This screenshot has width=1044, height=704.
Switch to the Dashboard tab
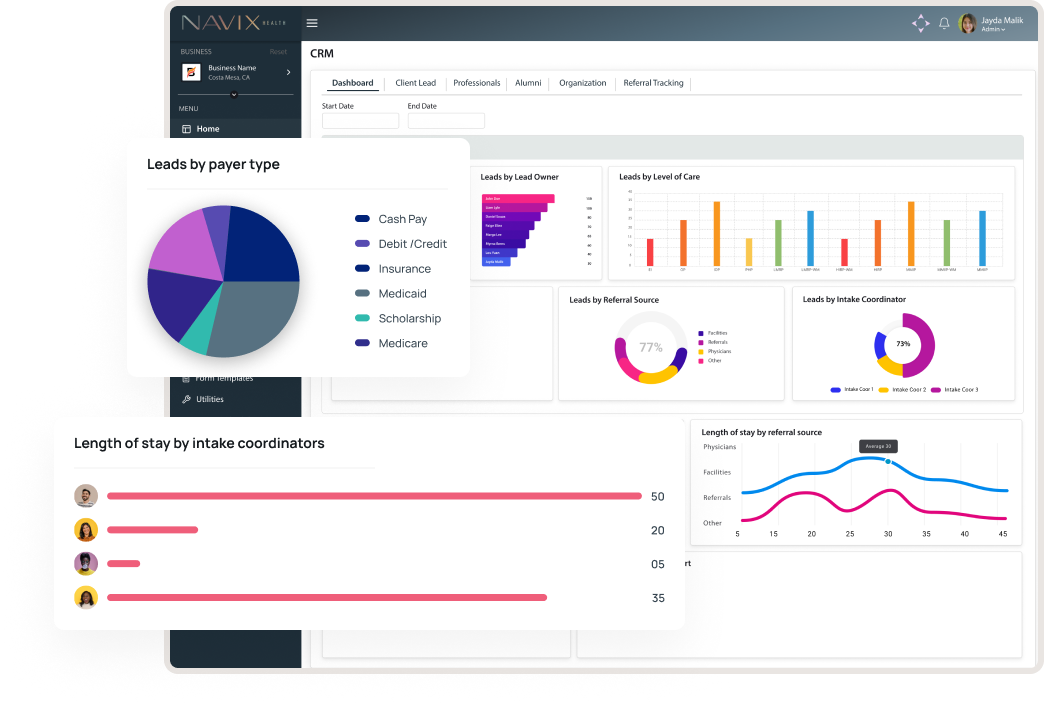(x=352, y=83)
